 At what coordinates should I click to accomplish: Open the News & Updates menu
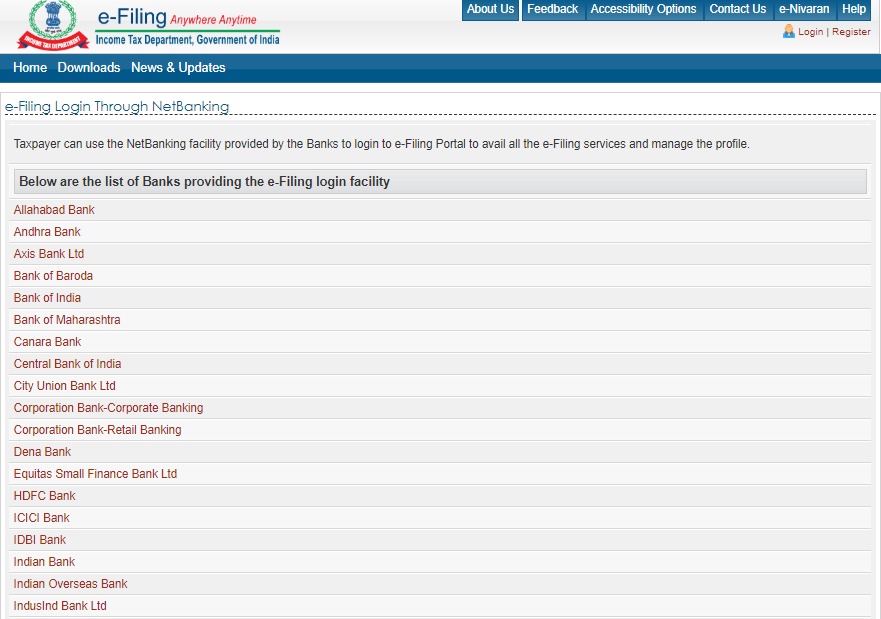pyautogui.click(x=178, y=67)
